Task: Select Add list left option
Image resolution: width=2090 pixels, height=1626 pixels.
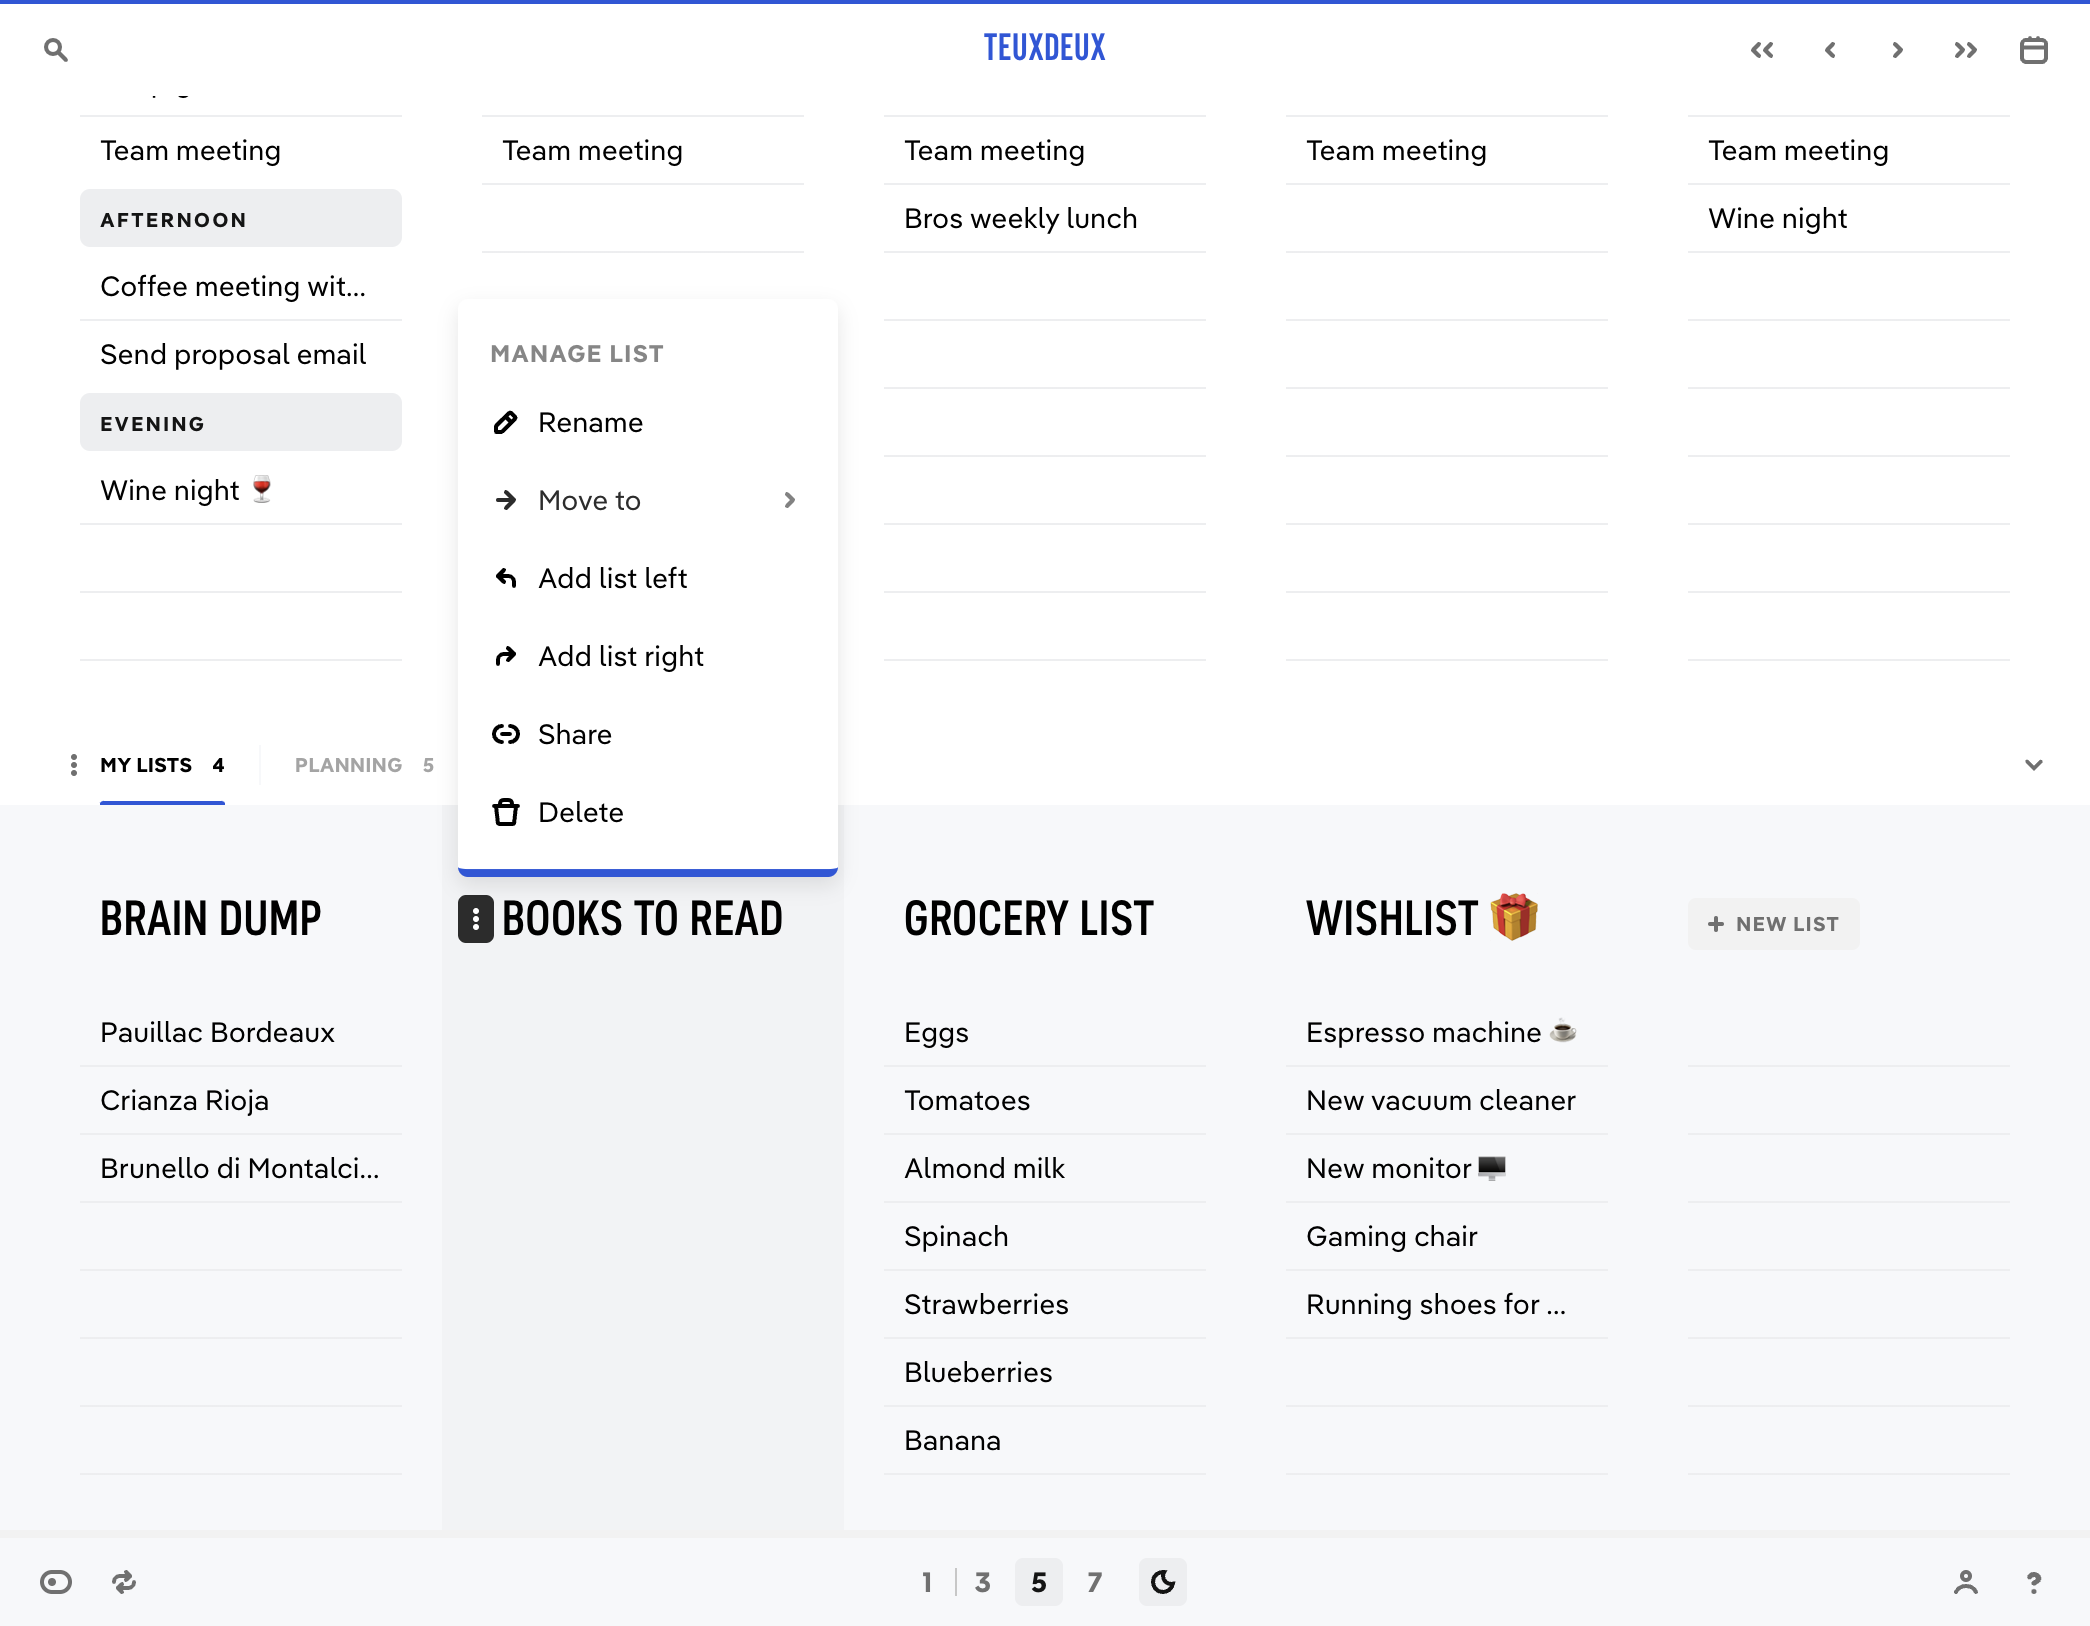Action: [x=648, y=578]
